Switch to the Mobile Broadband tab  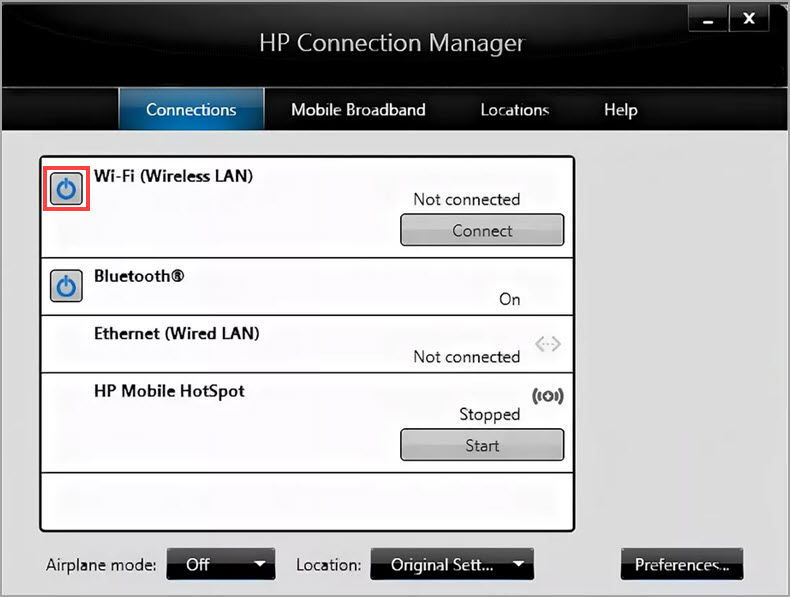point(358,109)
